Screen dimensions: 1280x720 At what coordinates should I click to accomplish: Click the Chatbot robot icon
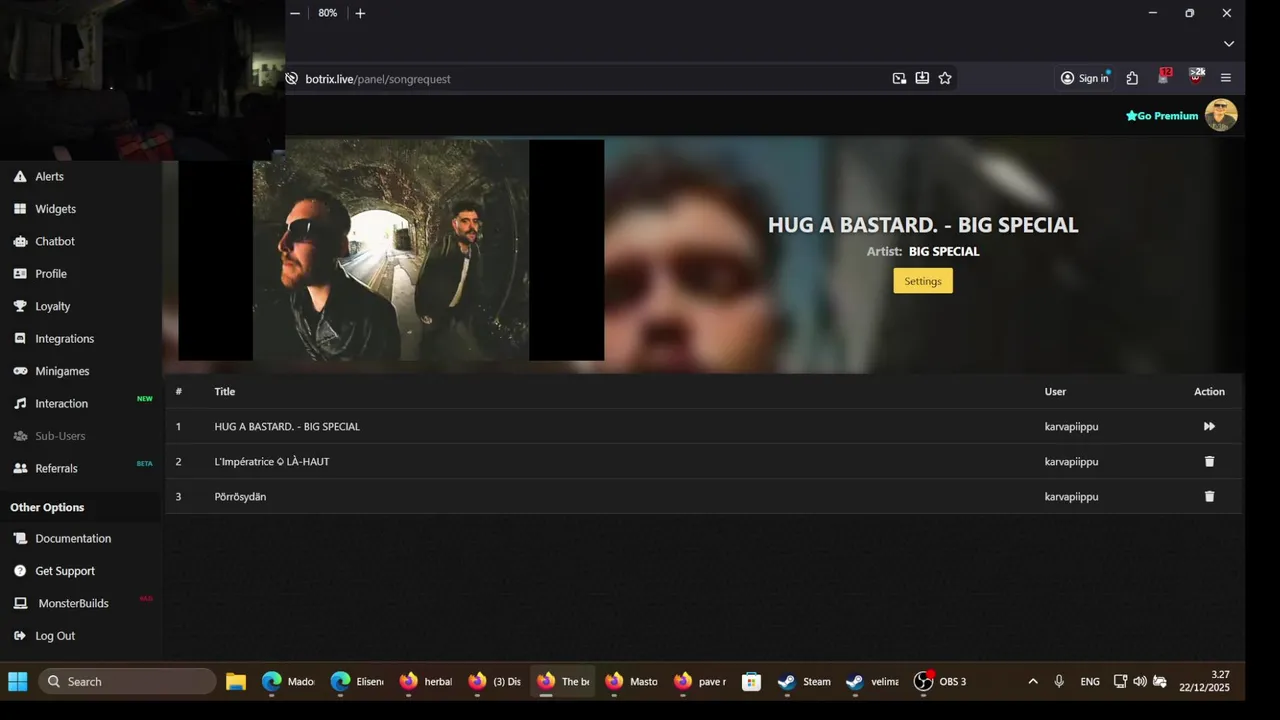(20, 241)
